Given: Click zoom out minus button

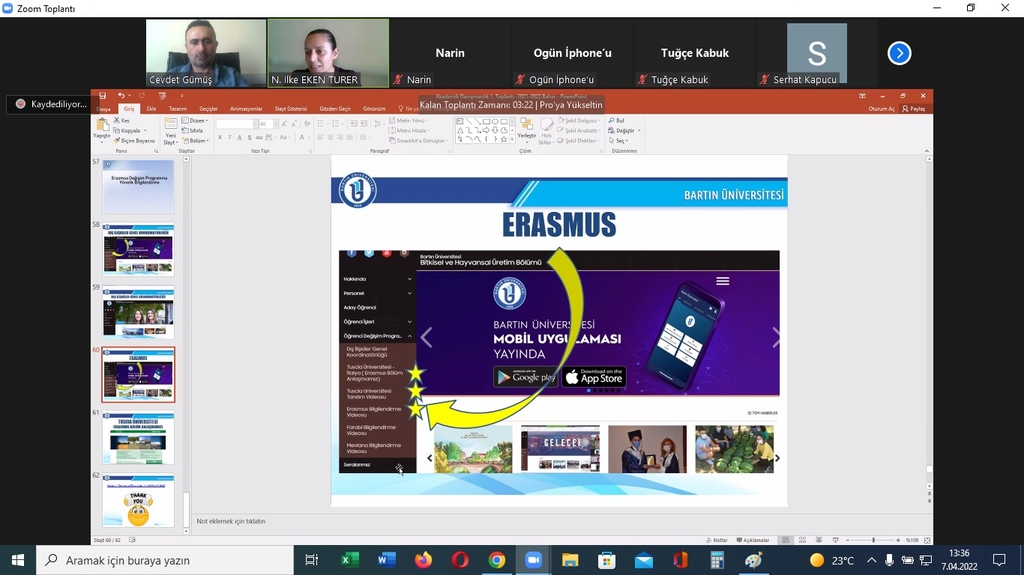Looking at the screenshot, I should pos(848,540).
